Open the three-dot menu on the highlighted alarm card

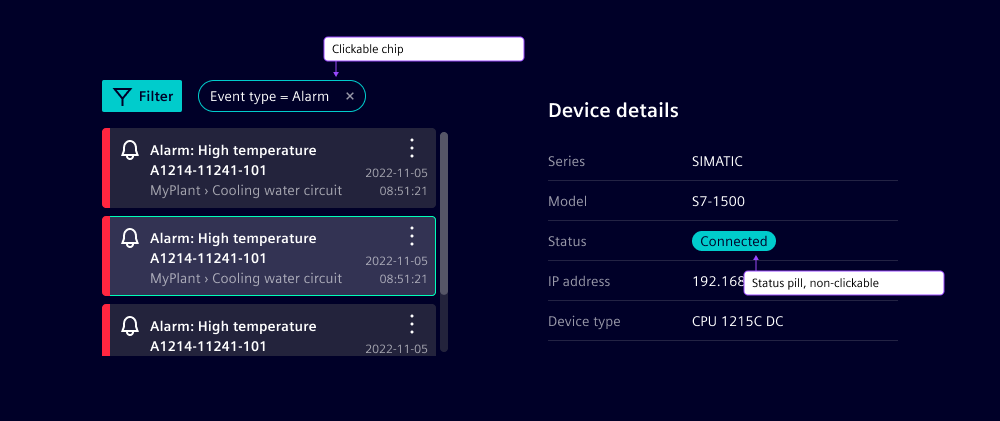[411, 237]
